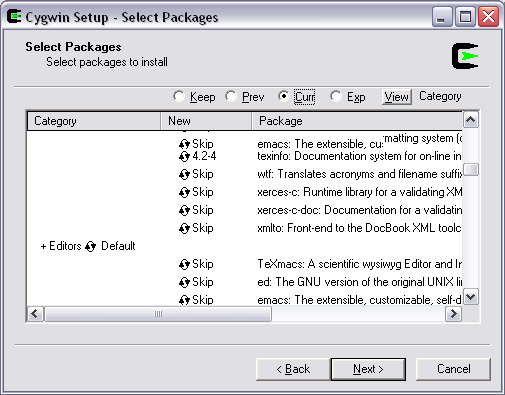Click the vertical scrollbar thumb

tap(471, 169)
